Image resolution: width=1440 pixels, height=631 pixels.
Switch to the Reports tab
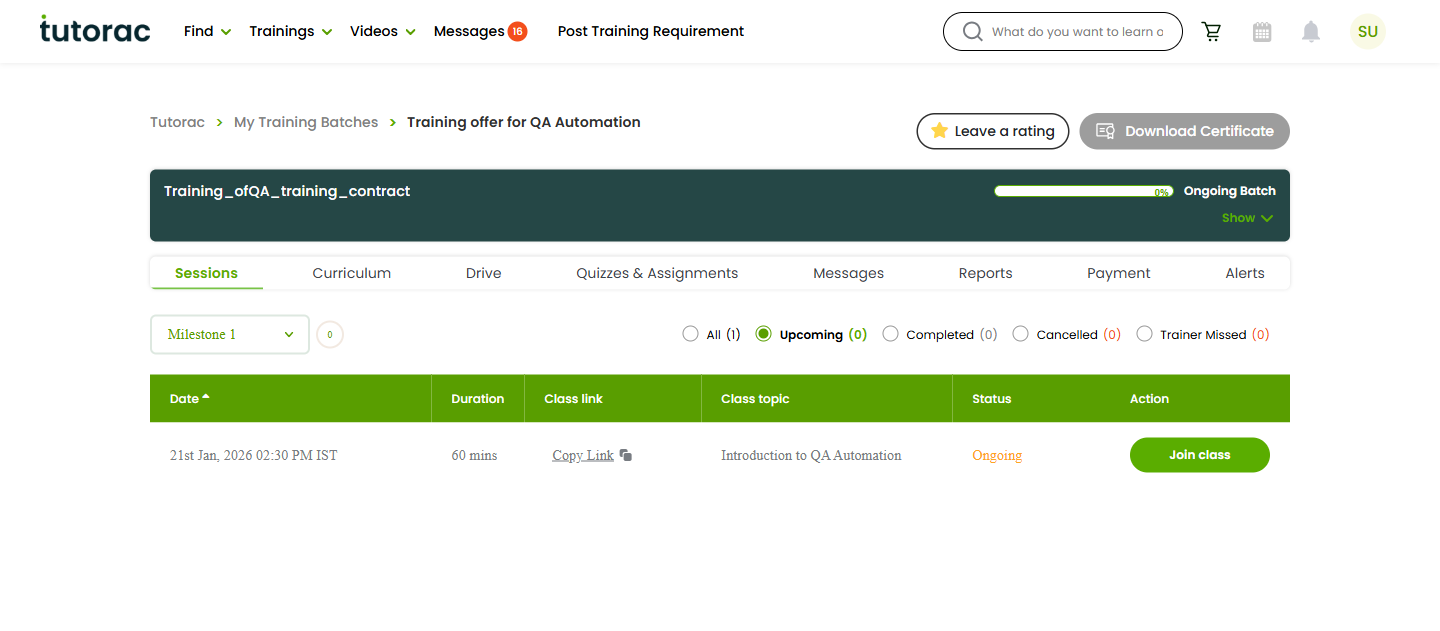tap(985, 273)
